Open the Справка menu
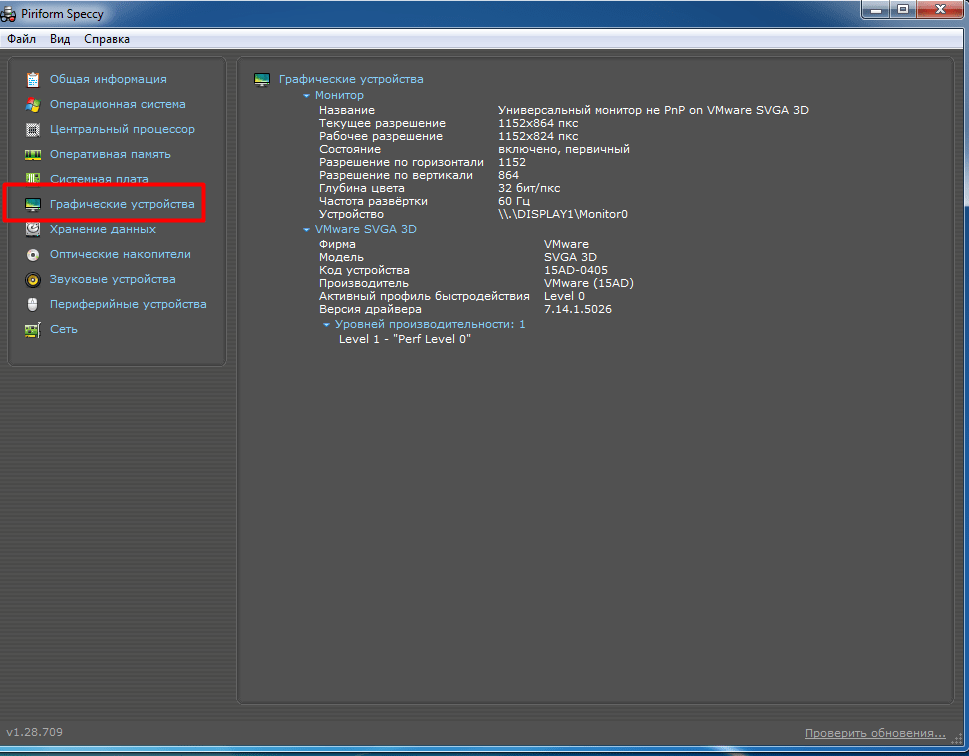 [107, 39]
